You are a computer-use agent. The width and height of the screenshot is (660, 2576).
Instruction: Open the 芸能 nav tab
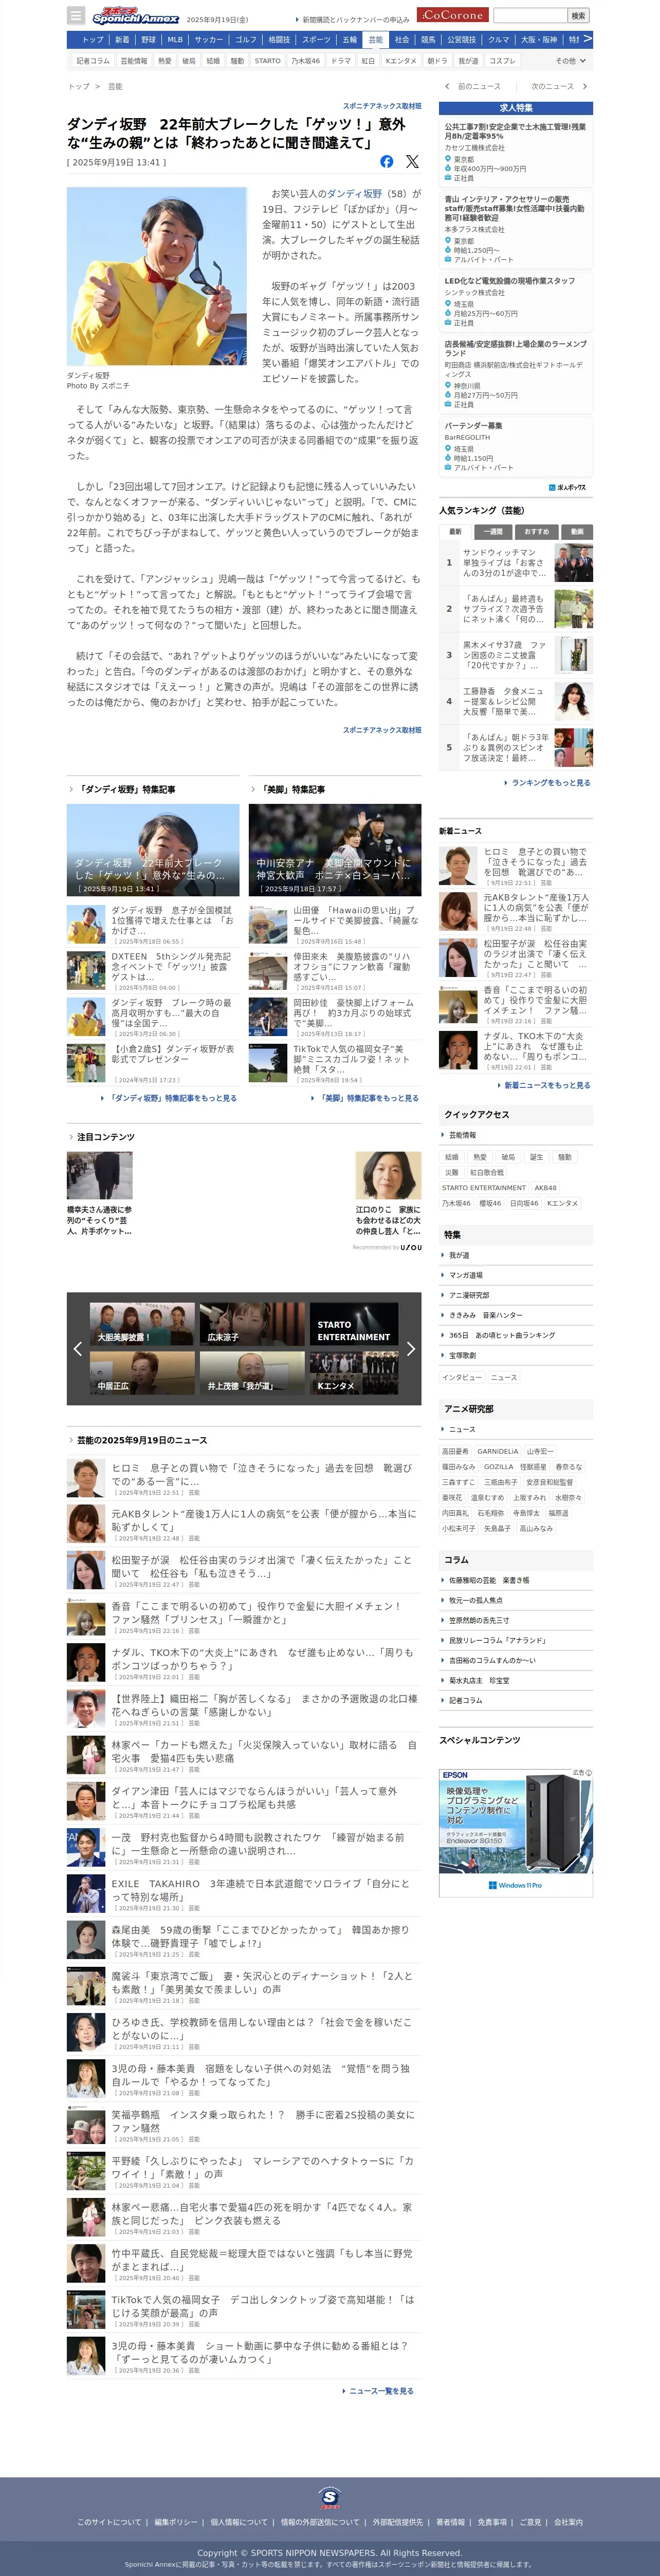pyautogui.click(x=375, y=40)
